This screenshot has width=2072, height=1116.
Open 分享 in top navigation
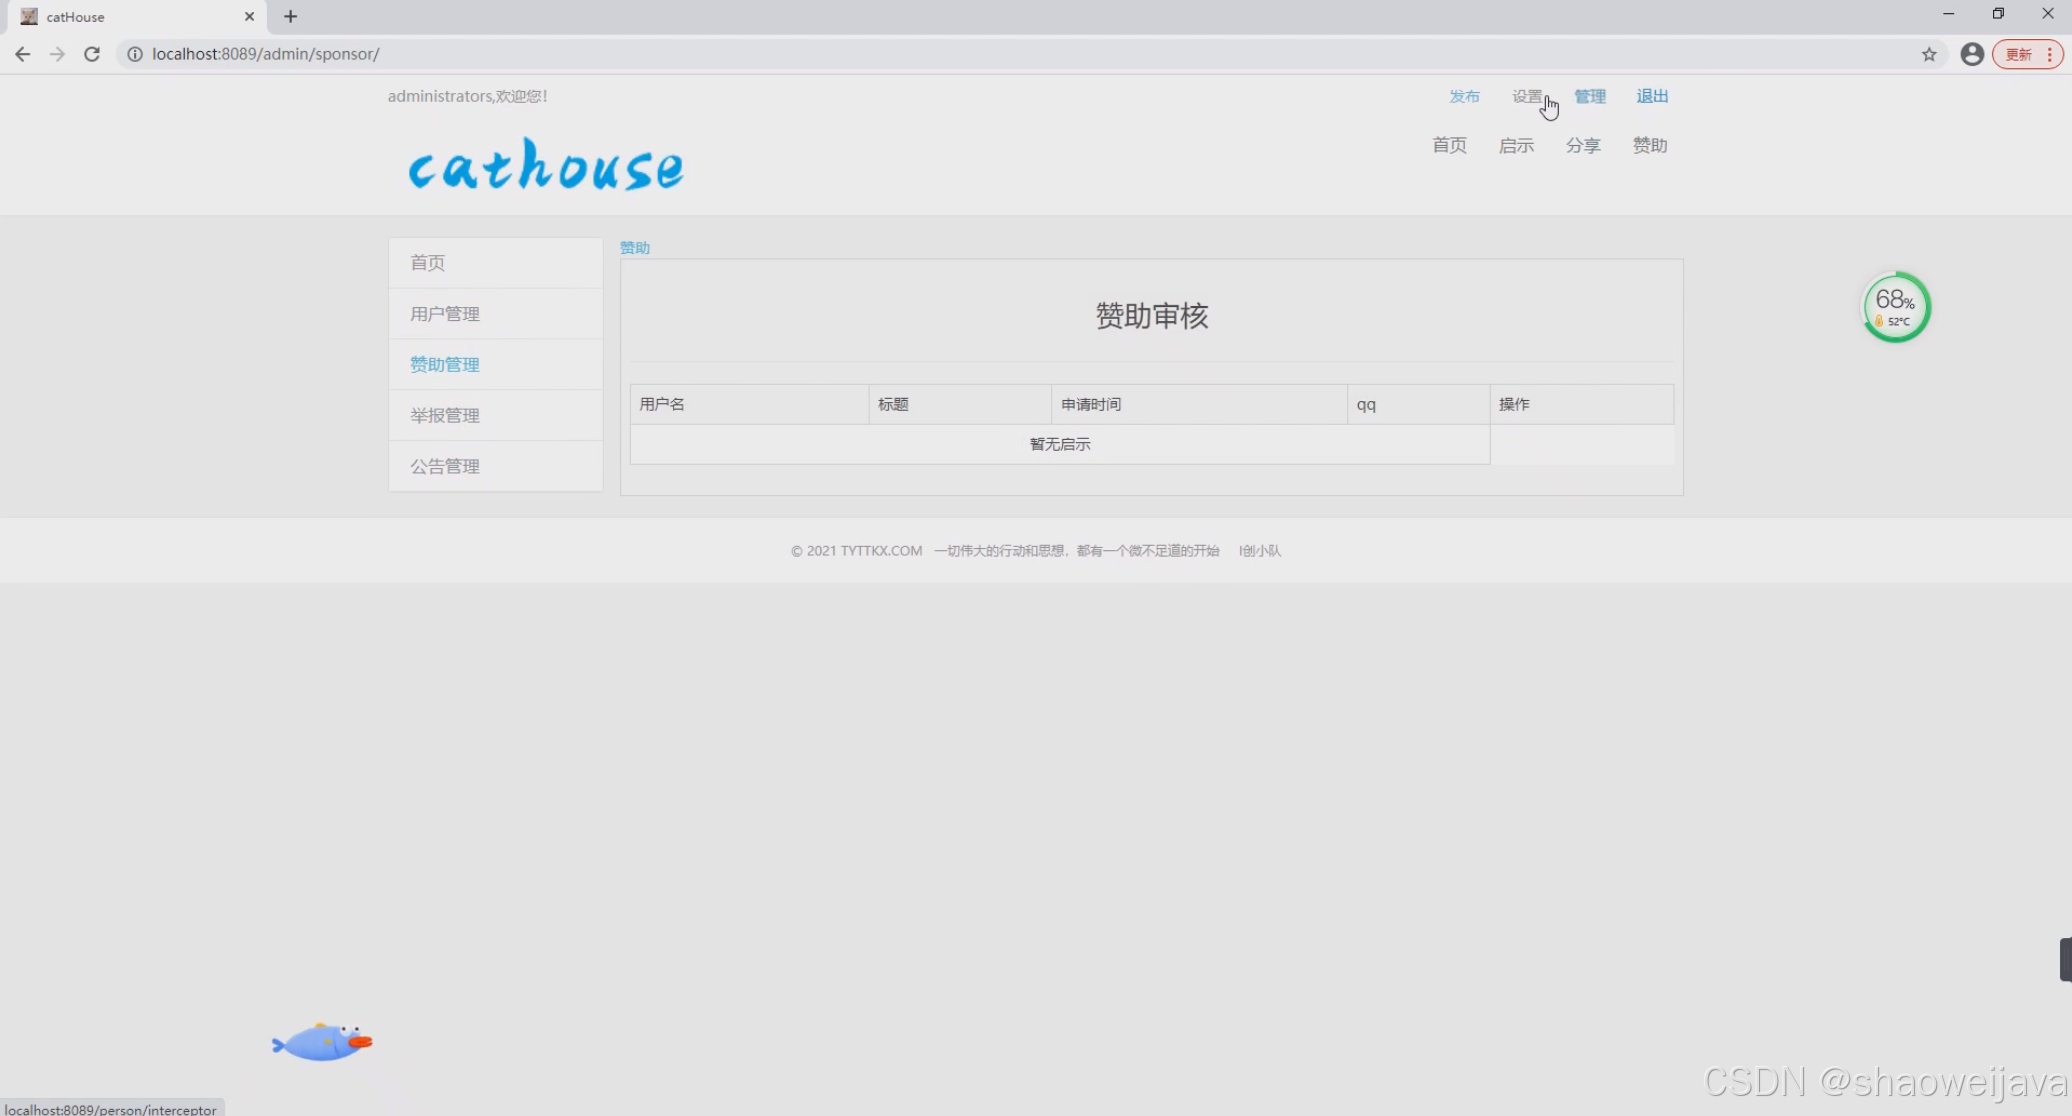(x=1583, y=145)
